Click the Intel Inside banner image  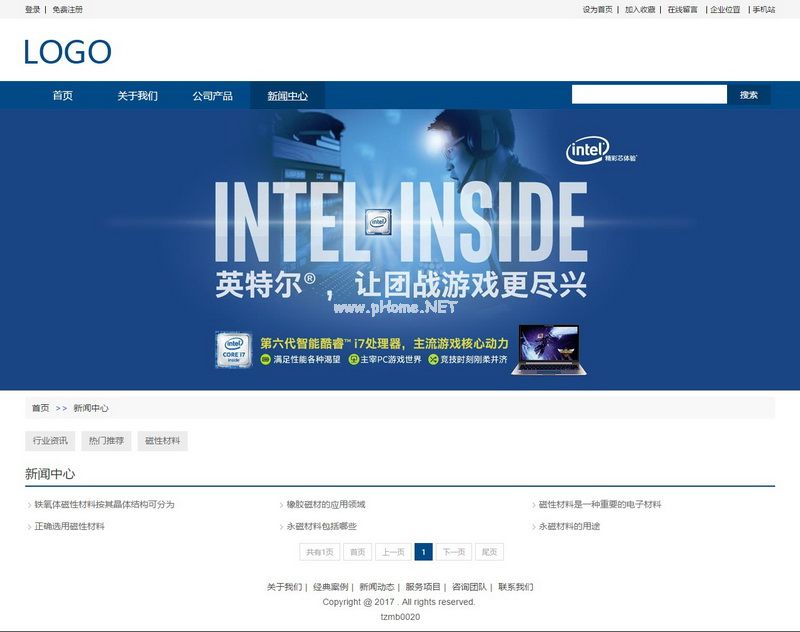pyautogui.click(x=400, y=249)
